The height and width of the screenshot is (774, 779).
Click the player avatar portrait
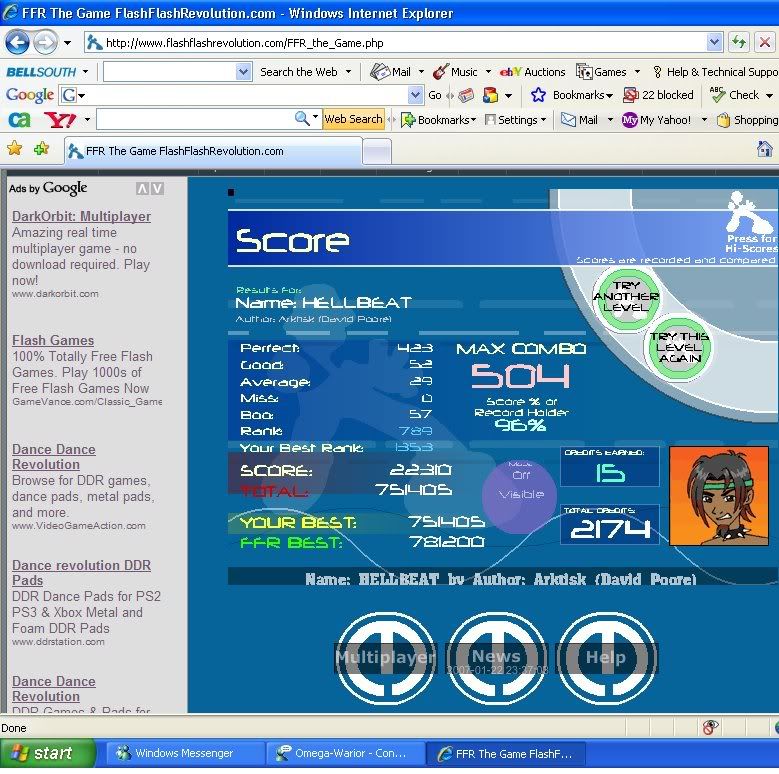tap(718, 496)
